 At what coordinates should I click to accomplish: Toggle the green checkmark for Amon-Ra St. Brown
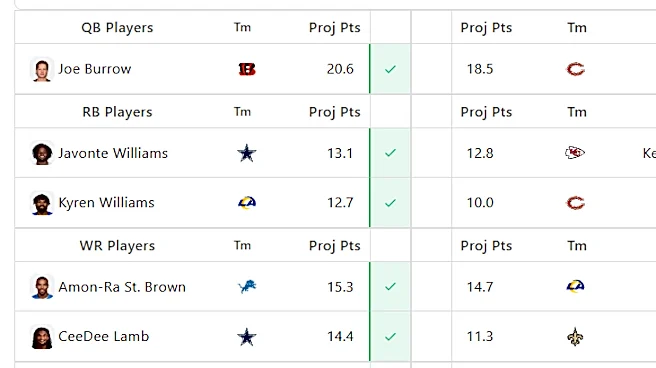click(390, 287)
